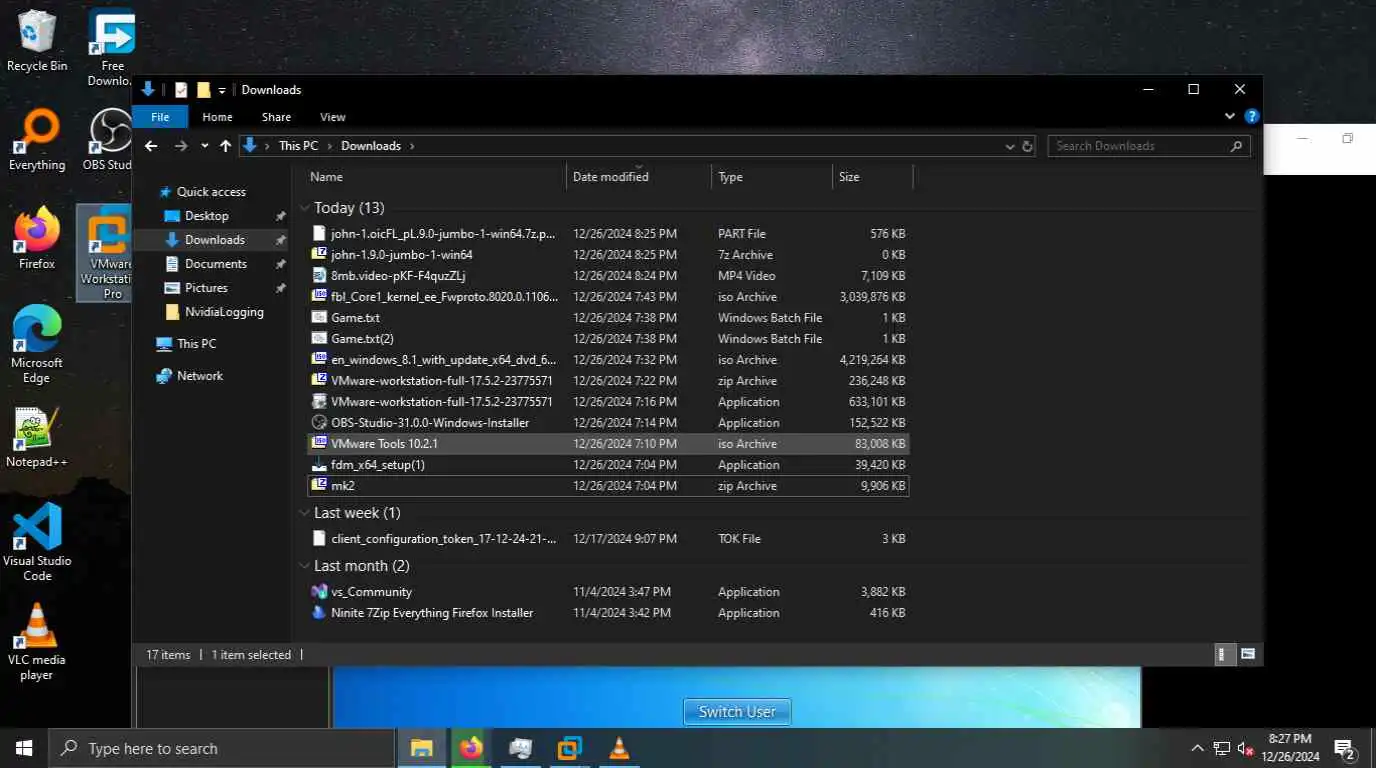The width and height of the screenshot is (1376, 768).
Task: Select the john-1.9.0-jumbo-1-win64 7z archive
Action: (608, 255)
